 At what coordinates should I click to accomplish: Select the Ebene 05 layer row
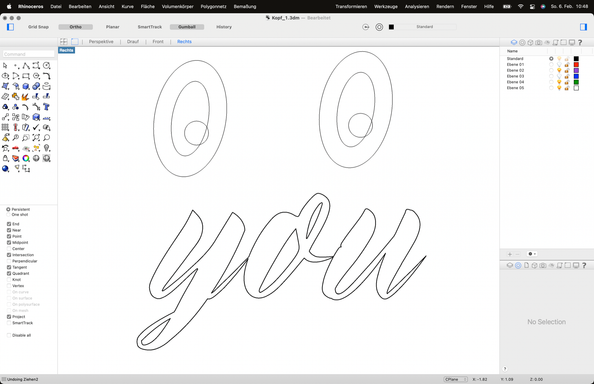(x=547, y=88)
